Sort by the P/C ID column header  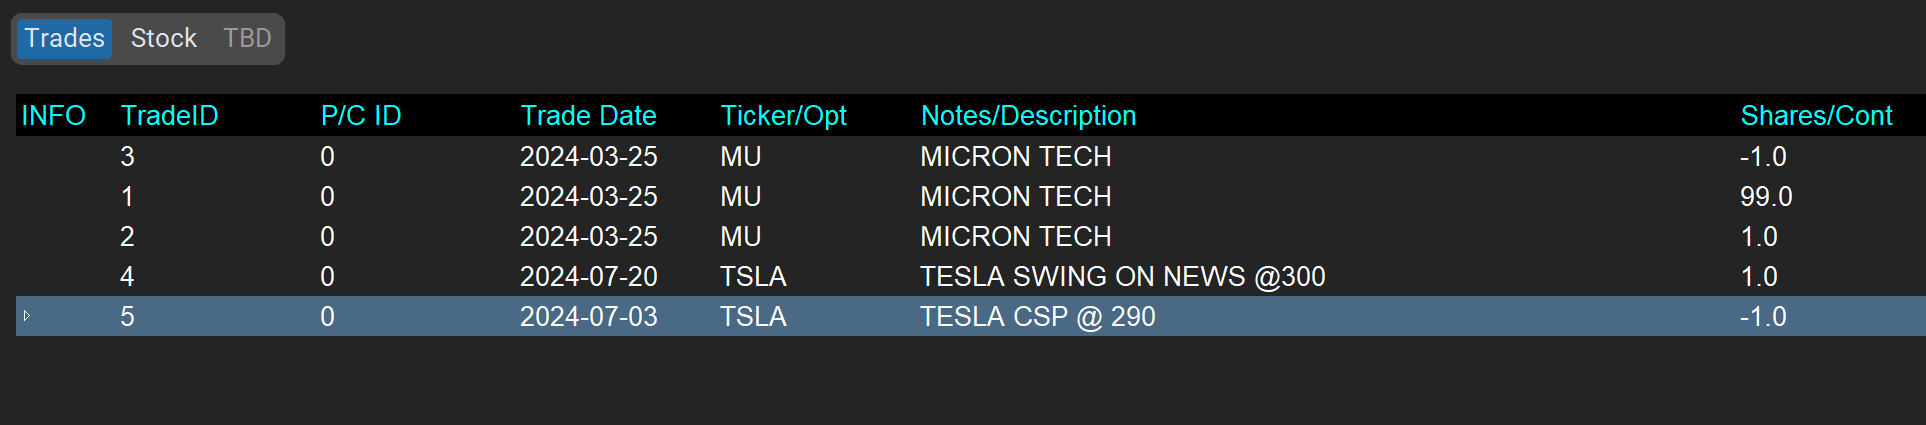pyautogui.click(x=361, y=116)
